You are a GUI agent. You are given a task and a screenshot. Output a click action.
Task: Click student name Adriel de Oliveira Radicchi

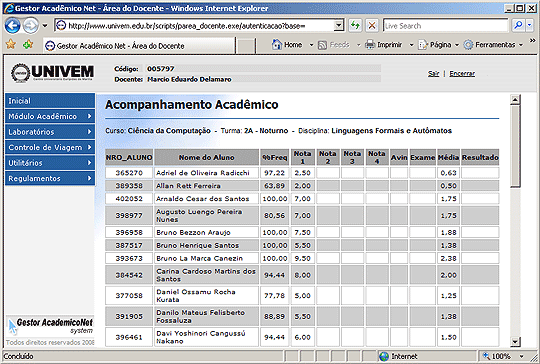pos(203,173)
